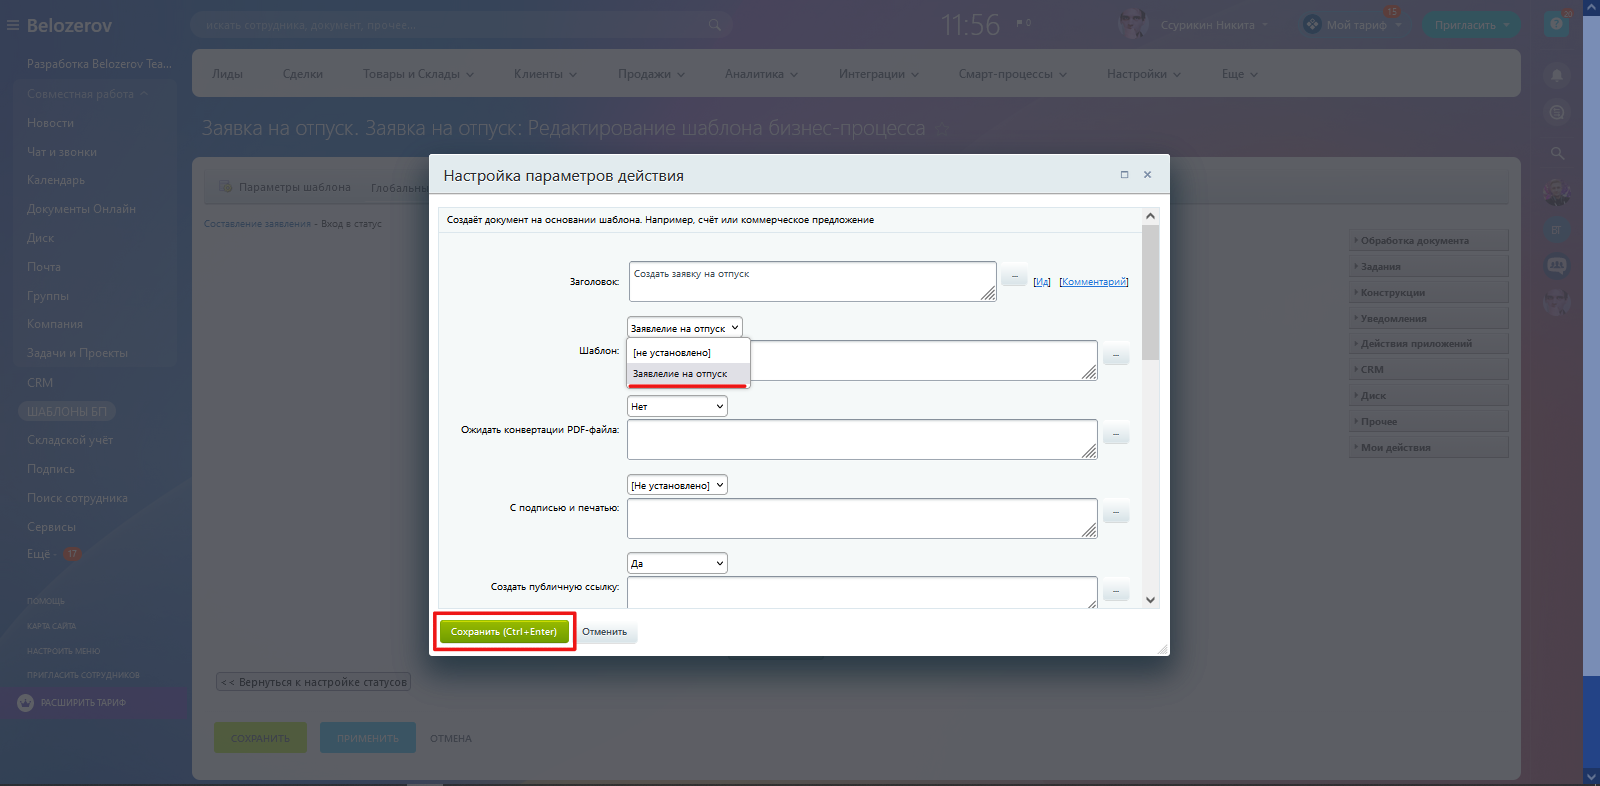Click the Расширить тариф icon in the sidebar
Screen dimensions: 1600x786
point(26,703)
